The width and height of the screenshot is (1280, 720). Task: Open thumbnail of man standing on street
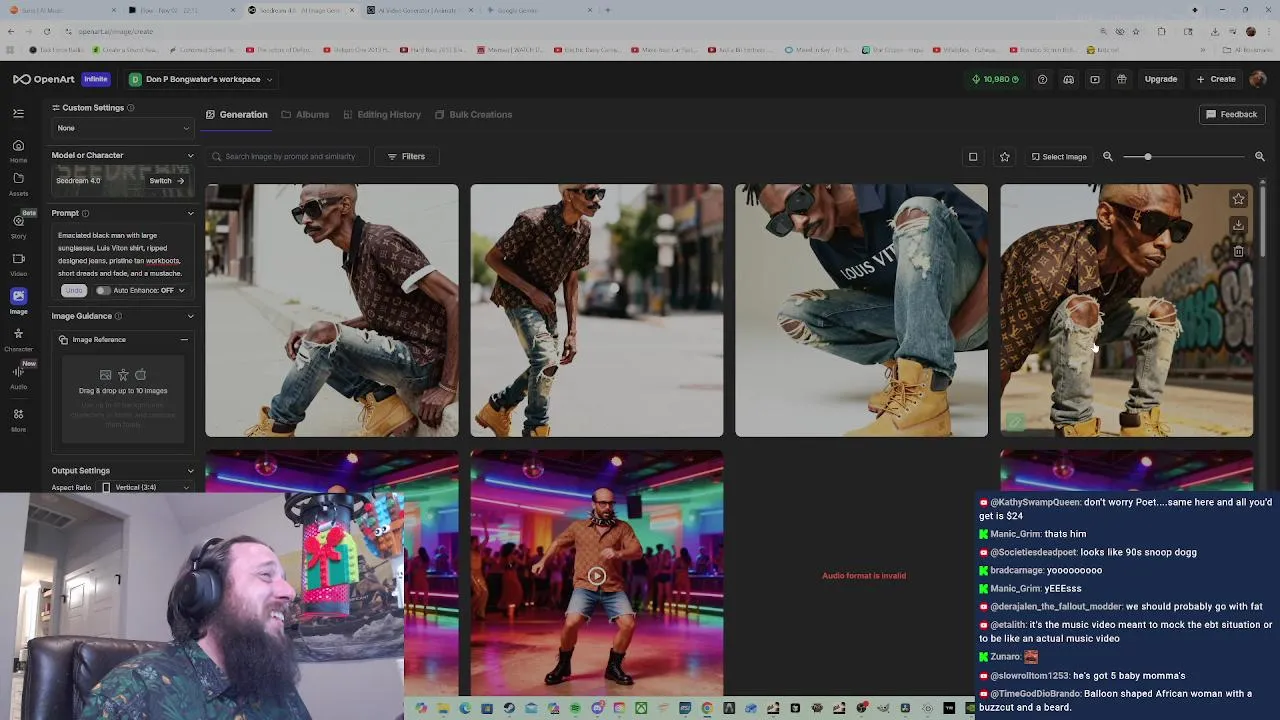597,310
